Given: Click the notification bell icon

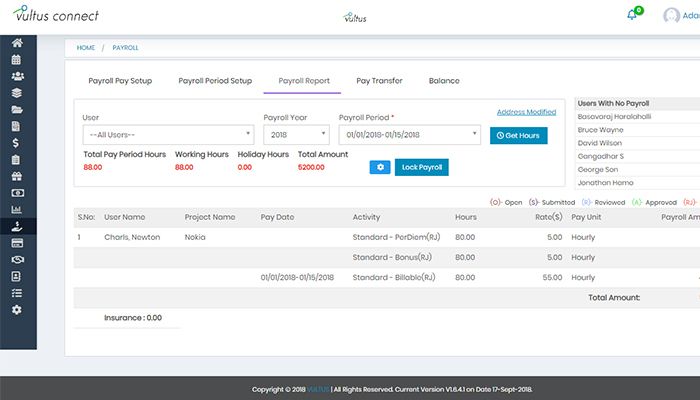Looking at the screenshot, I should pyautogui.click(x=632, y=15).
